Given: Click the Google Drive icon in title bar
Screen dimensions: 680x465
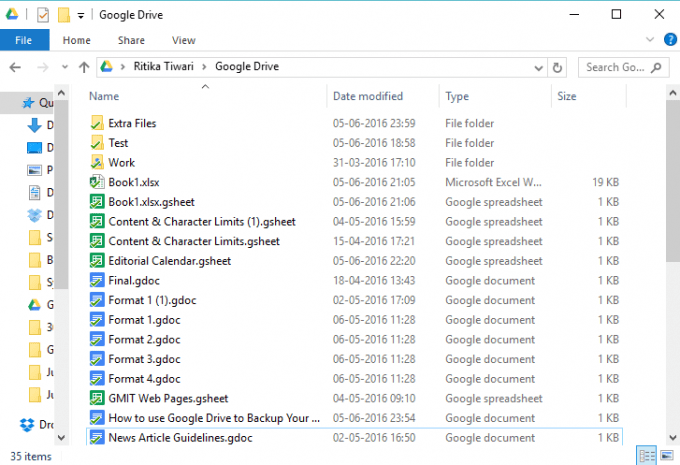Looking at the screenshot, I should click(x=12, y=14).
